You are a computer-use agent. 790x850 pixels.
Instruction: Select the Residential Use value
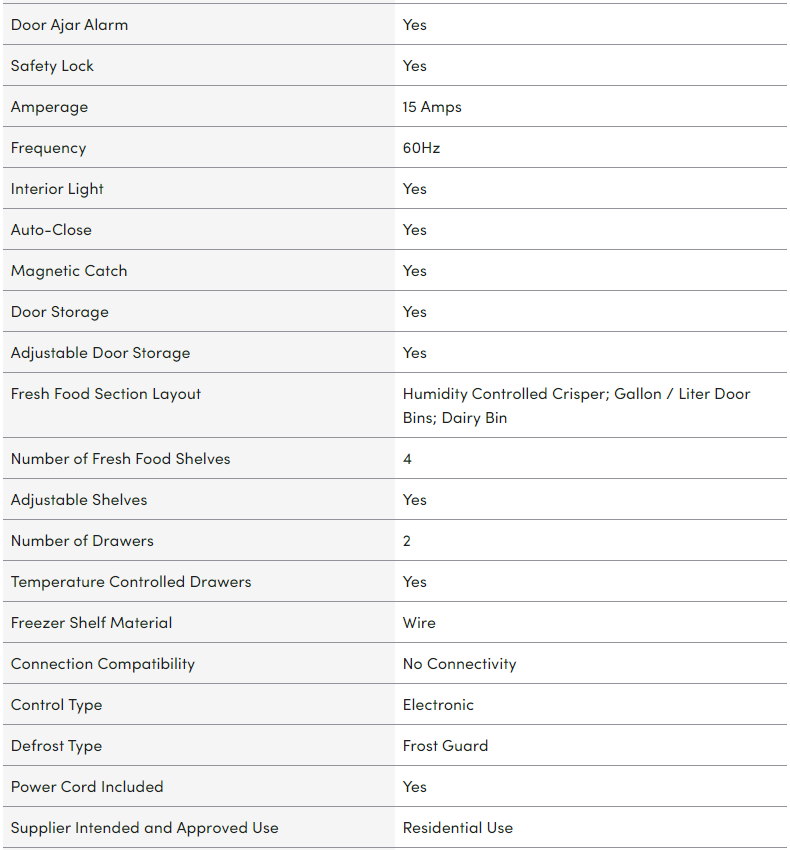click(457, 828)
